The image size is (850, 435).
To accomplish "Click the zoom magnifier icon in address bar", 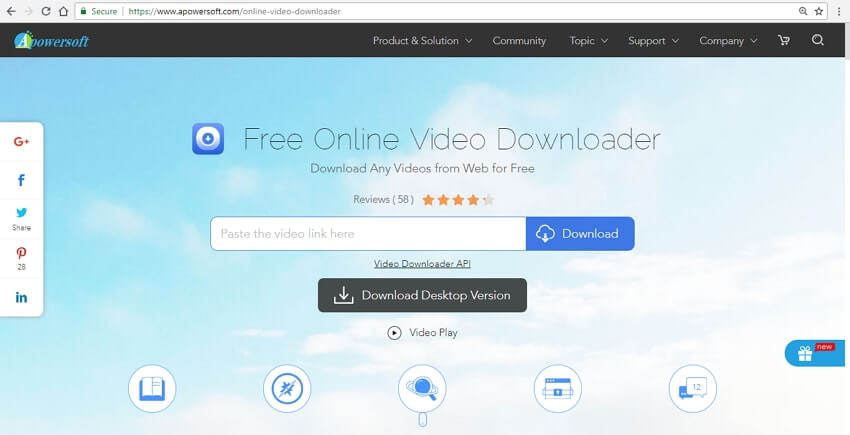I will click(x=803, y=11).
